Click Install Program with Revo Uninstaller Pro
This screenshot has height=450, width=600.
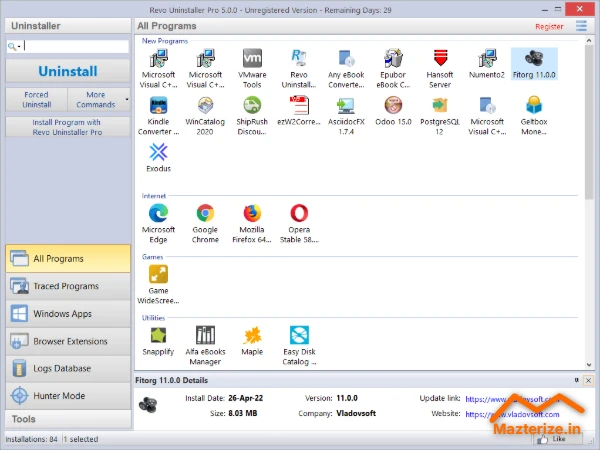68,127
